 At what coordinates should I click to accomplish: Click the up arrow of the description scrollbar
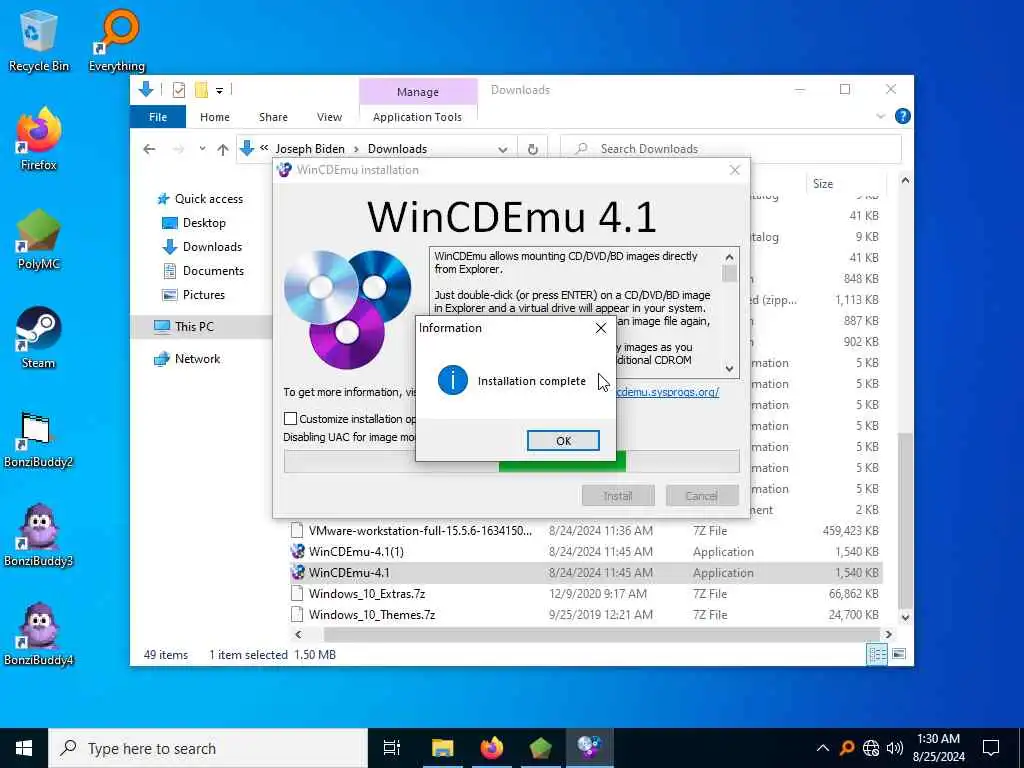click(x=729, y=257)
